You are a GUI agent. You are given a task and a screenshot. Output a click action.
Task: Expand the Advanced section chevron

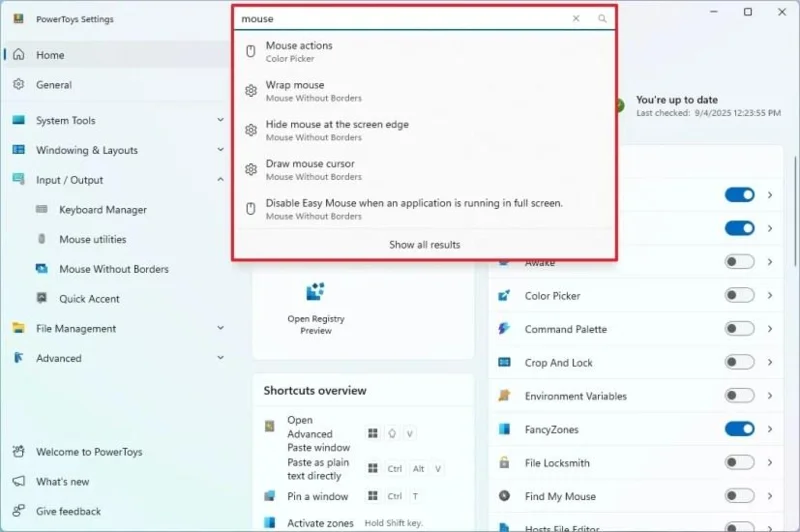220,357
